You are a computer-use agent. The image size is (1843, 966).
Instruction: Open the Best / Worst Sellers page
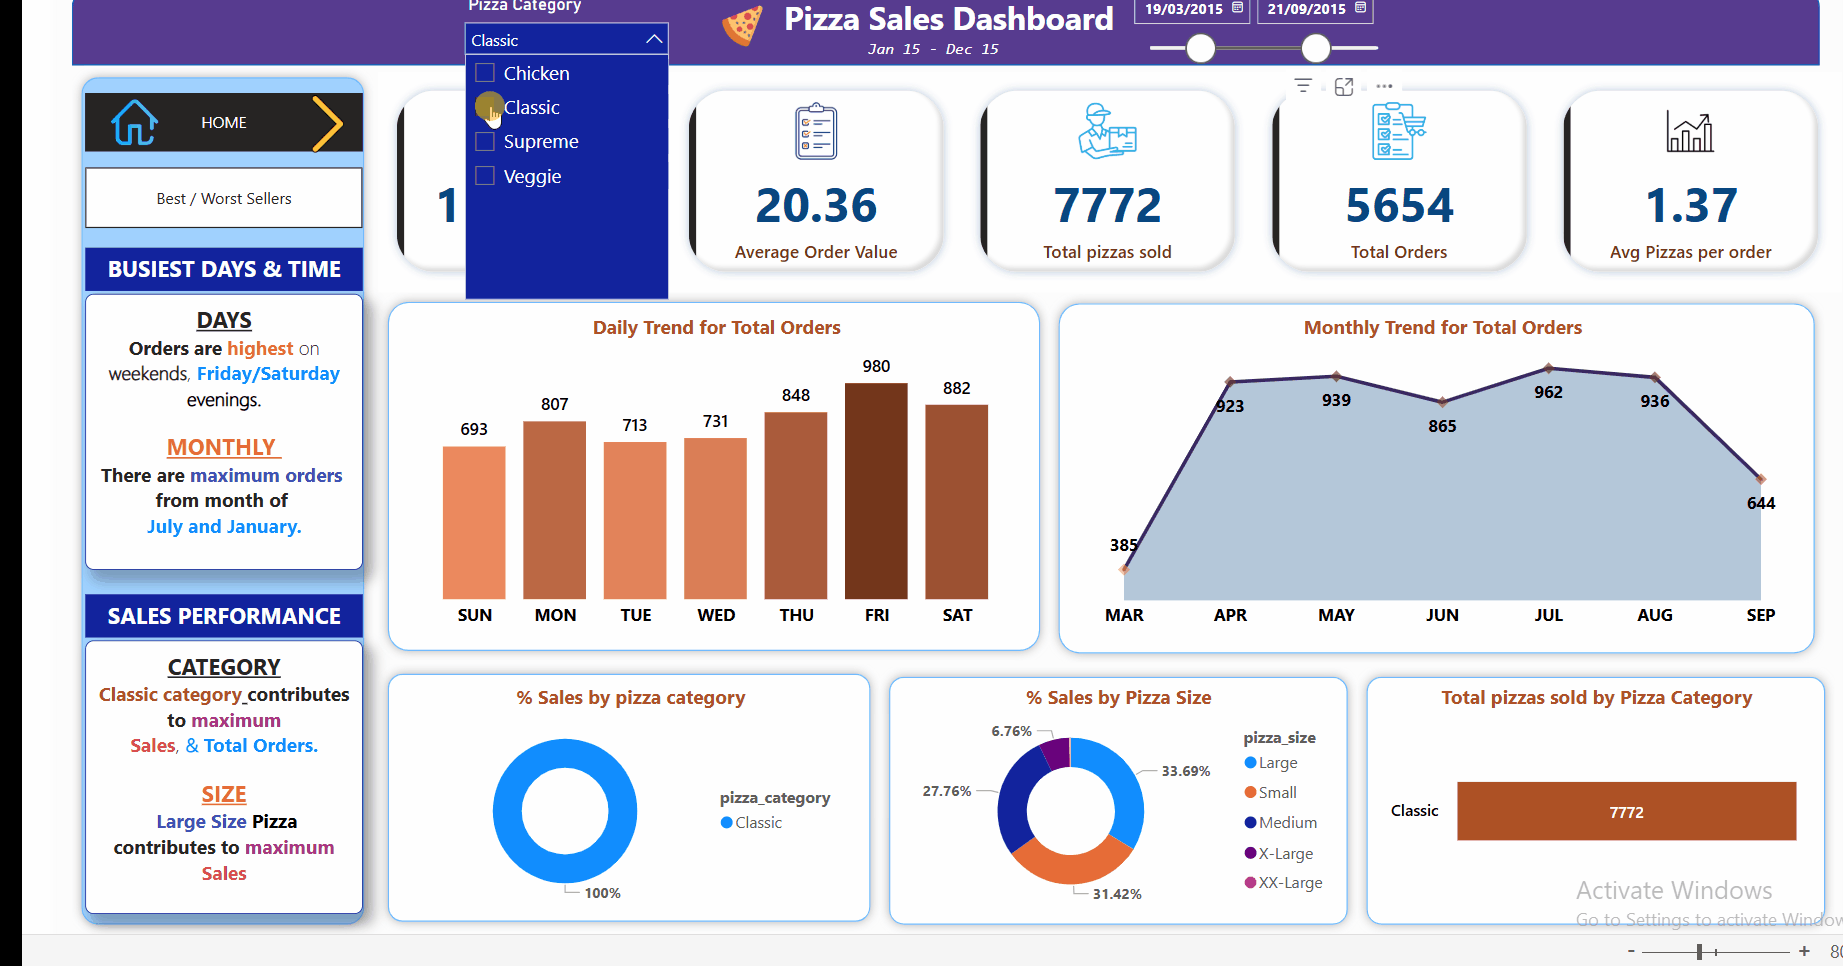[x=223, y=198]
